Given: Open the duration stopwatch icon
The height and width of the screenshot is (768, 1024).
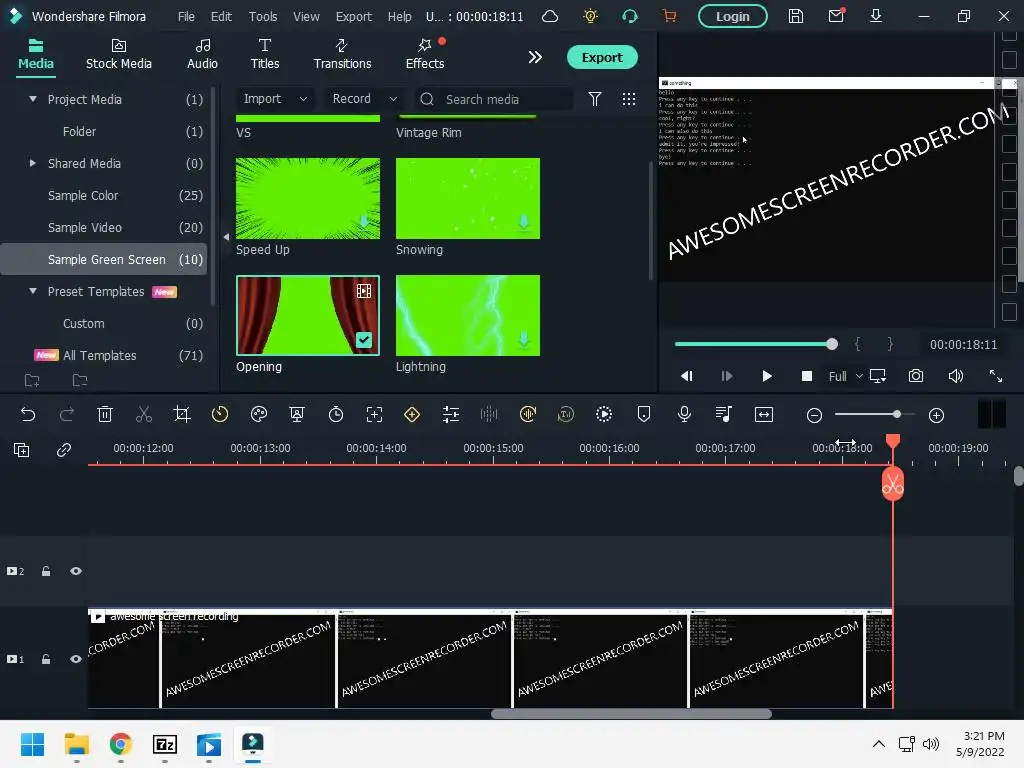Looking at the screenshot, I should pos(336,415).
